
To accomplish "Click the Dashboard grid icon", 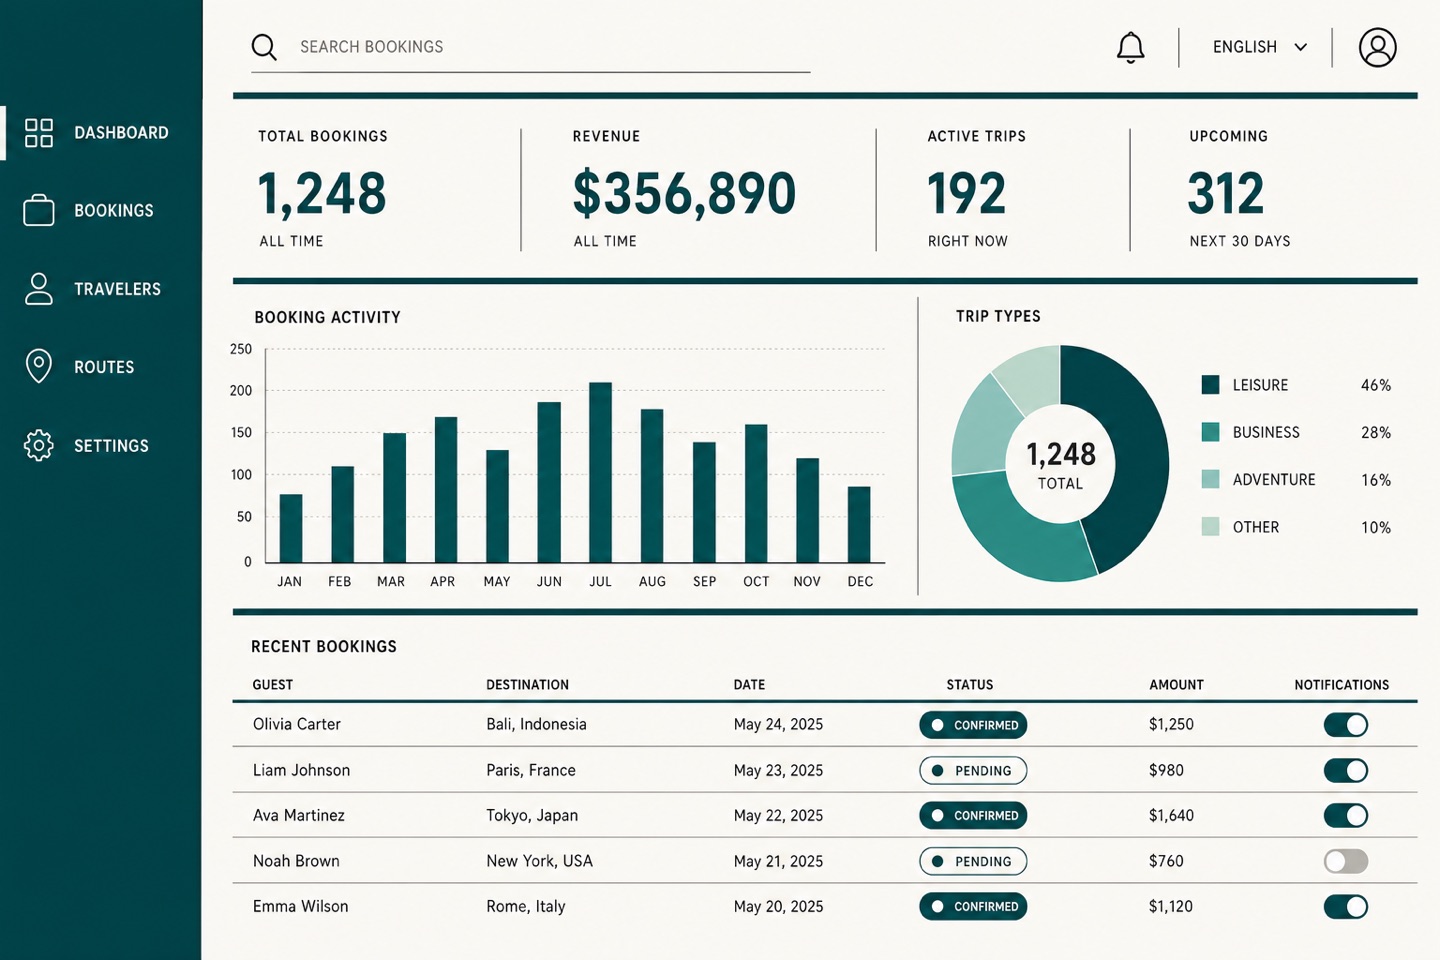I will 39,133.
